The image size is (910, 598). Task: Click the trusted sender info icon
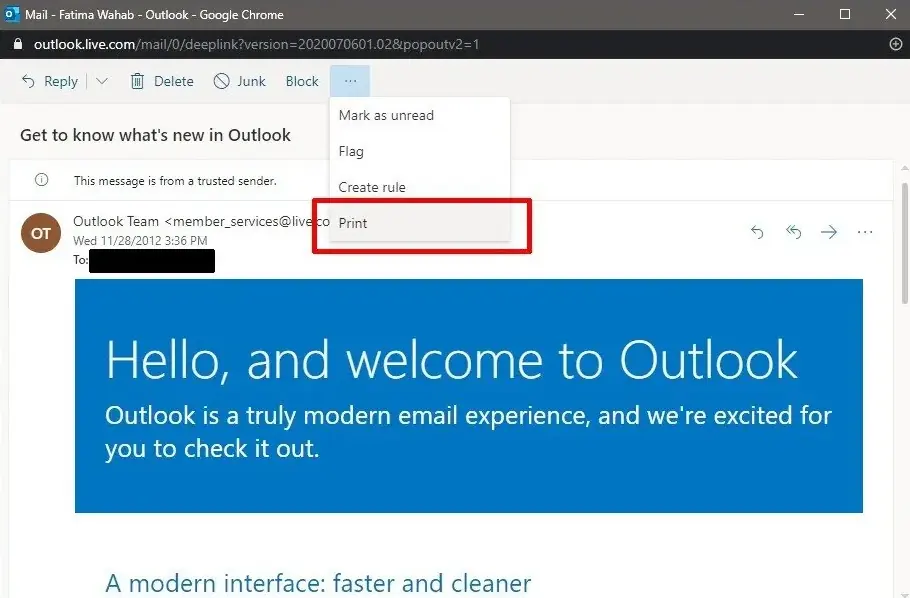[42, 180]
